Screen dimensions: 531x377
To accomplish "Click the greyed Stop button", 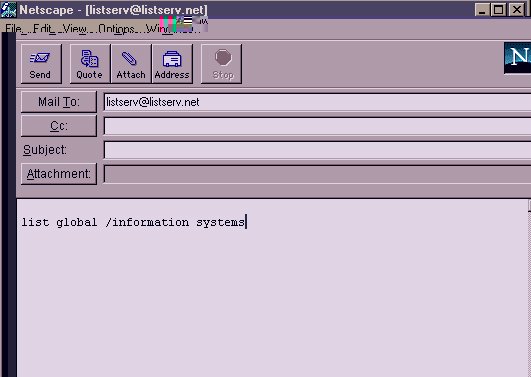I will [x=221, y=64].
